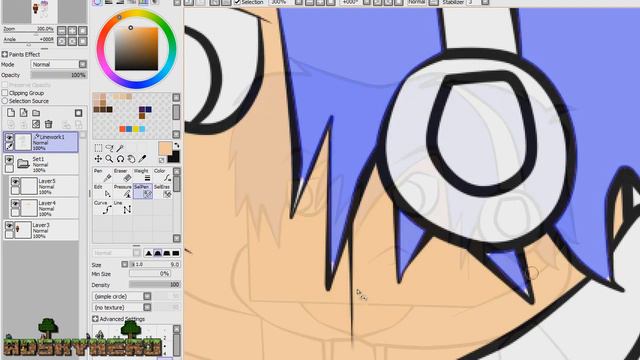Choose the Line linework tool
The width and height of the screenshot is (640, 360).
coord(123,207)
